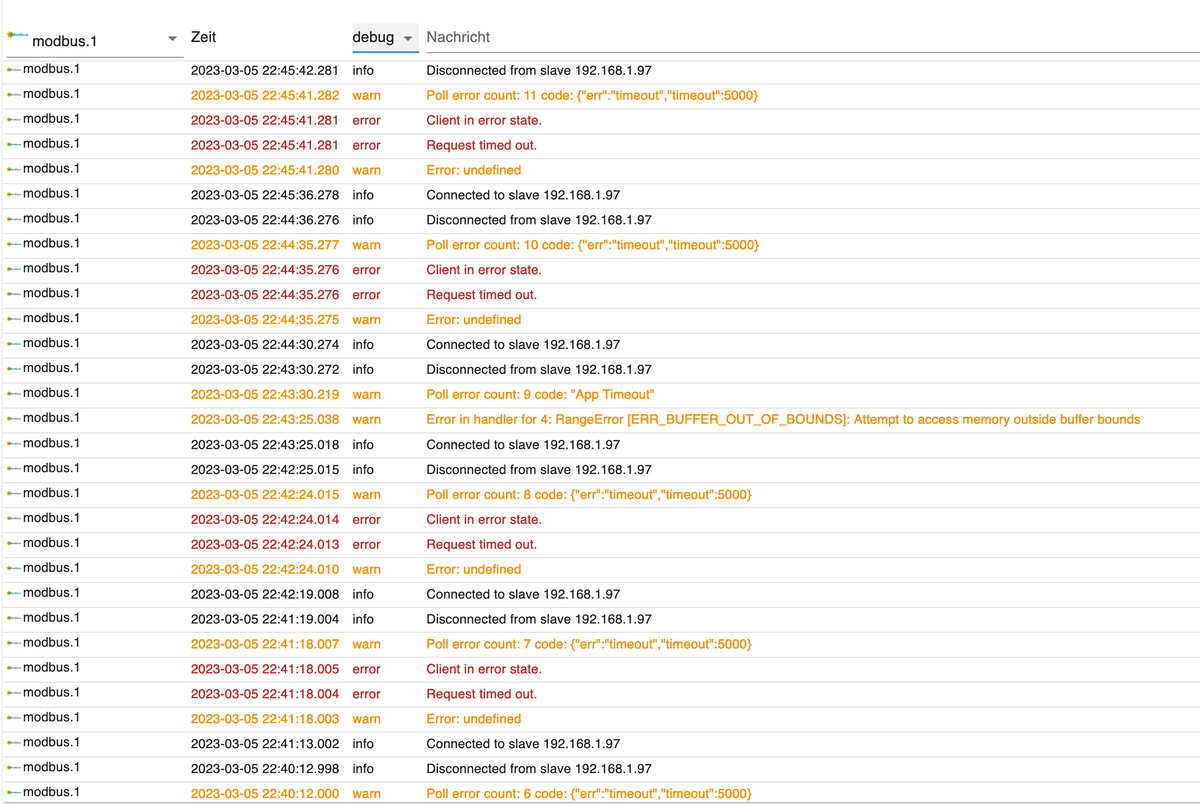The width and height of the screenshot is (1200, 804).
Task: Click 'Connected to slave 192.168.1.97' at 22:41:13.002
Action: click(x=523, y=743)
